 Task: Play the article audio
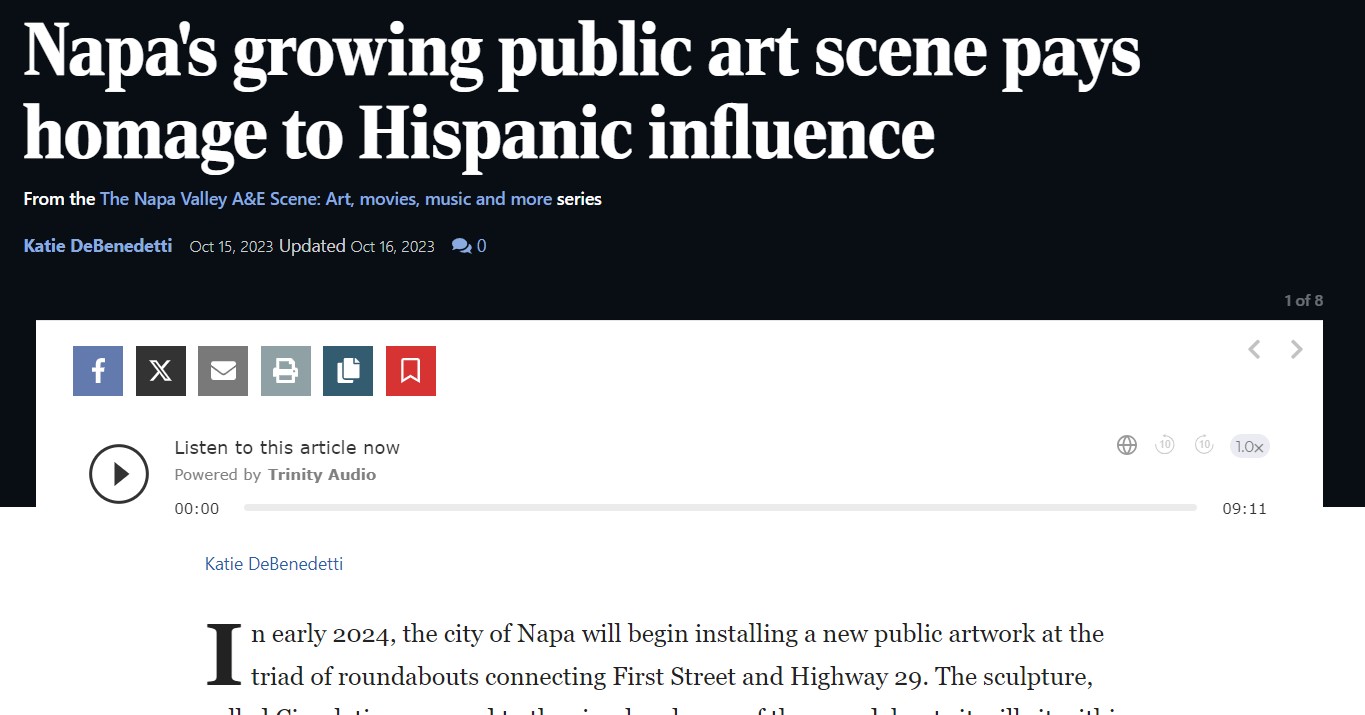point(119,474)
